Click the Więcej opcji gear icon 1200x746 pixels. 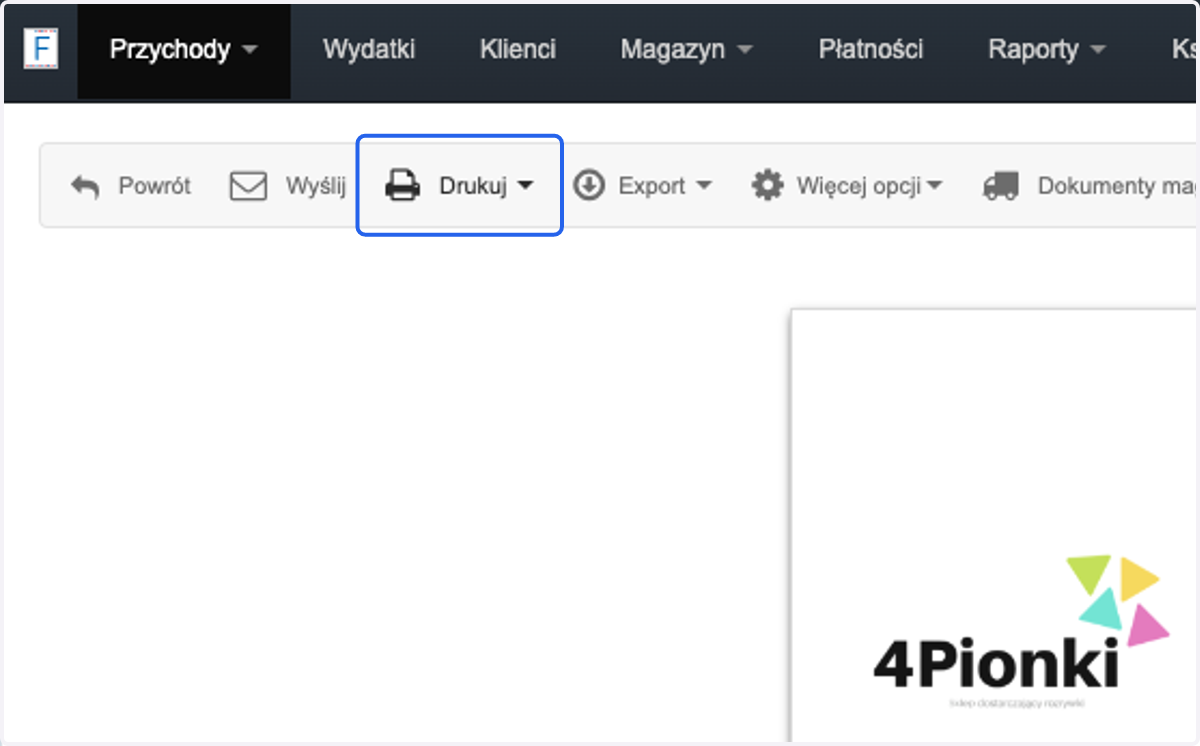click(x=768, y=186)
